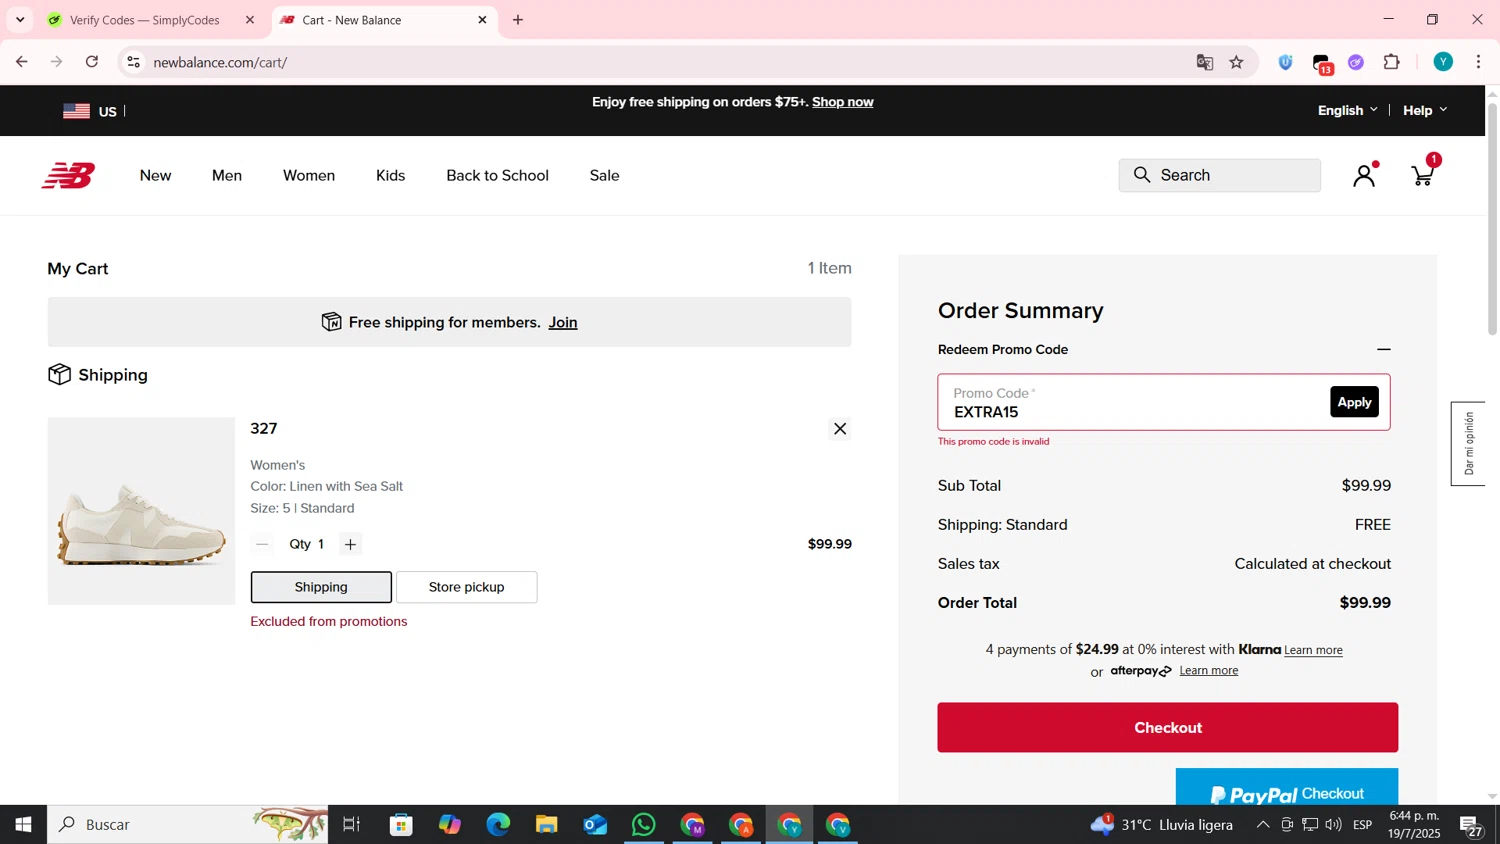Open Outlook from the taskbar

tap(595, 825)
